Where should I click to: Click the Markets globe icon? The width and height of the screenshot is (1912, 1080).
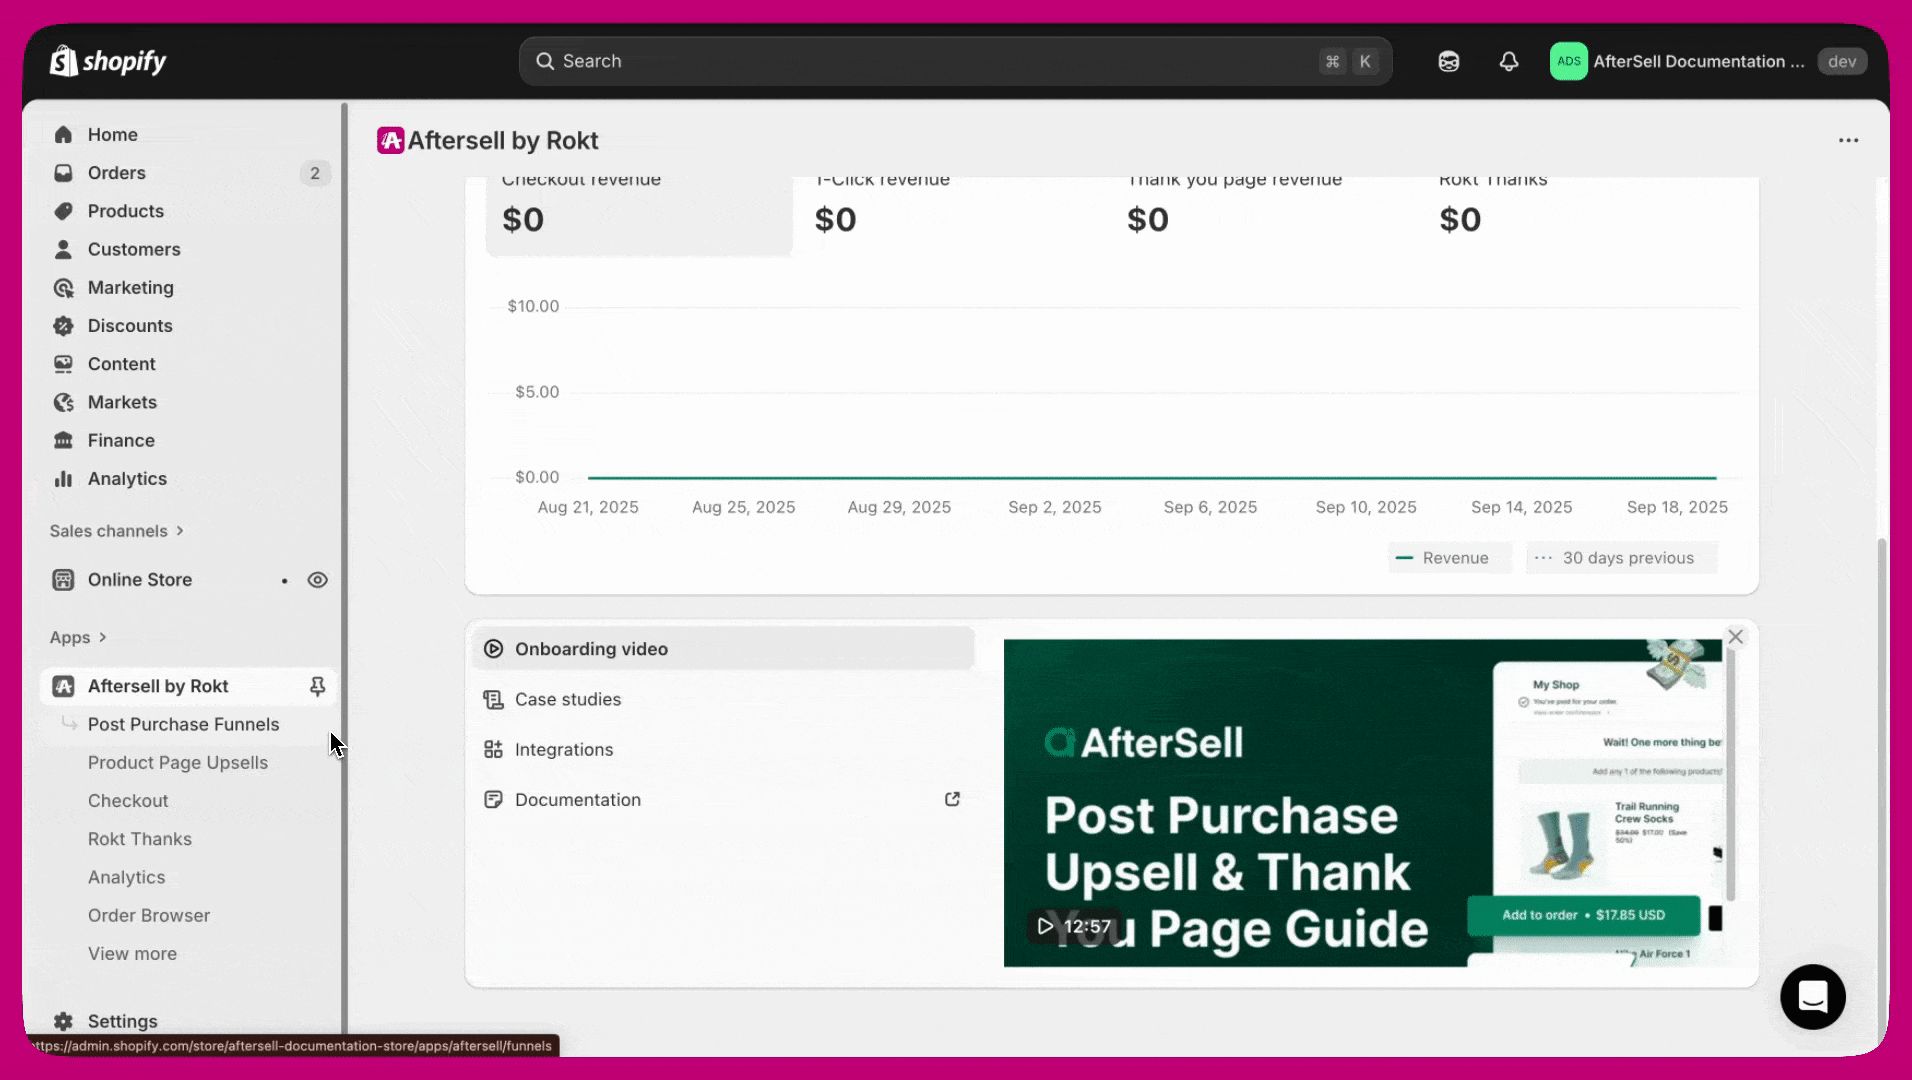click(63, 402)
